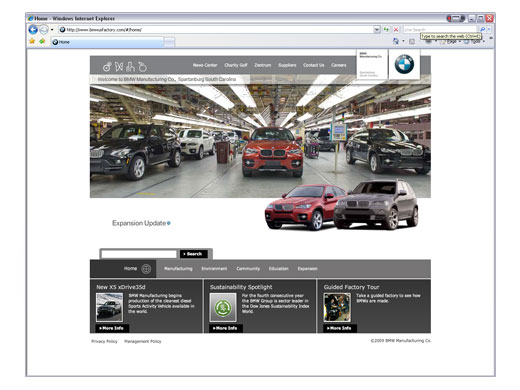Open the sustainability recycle thumbnail
520x390 pixels.
[223, 307]
